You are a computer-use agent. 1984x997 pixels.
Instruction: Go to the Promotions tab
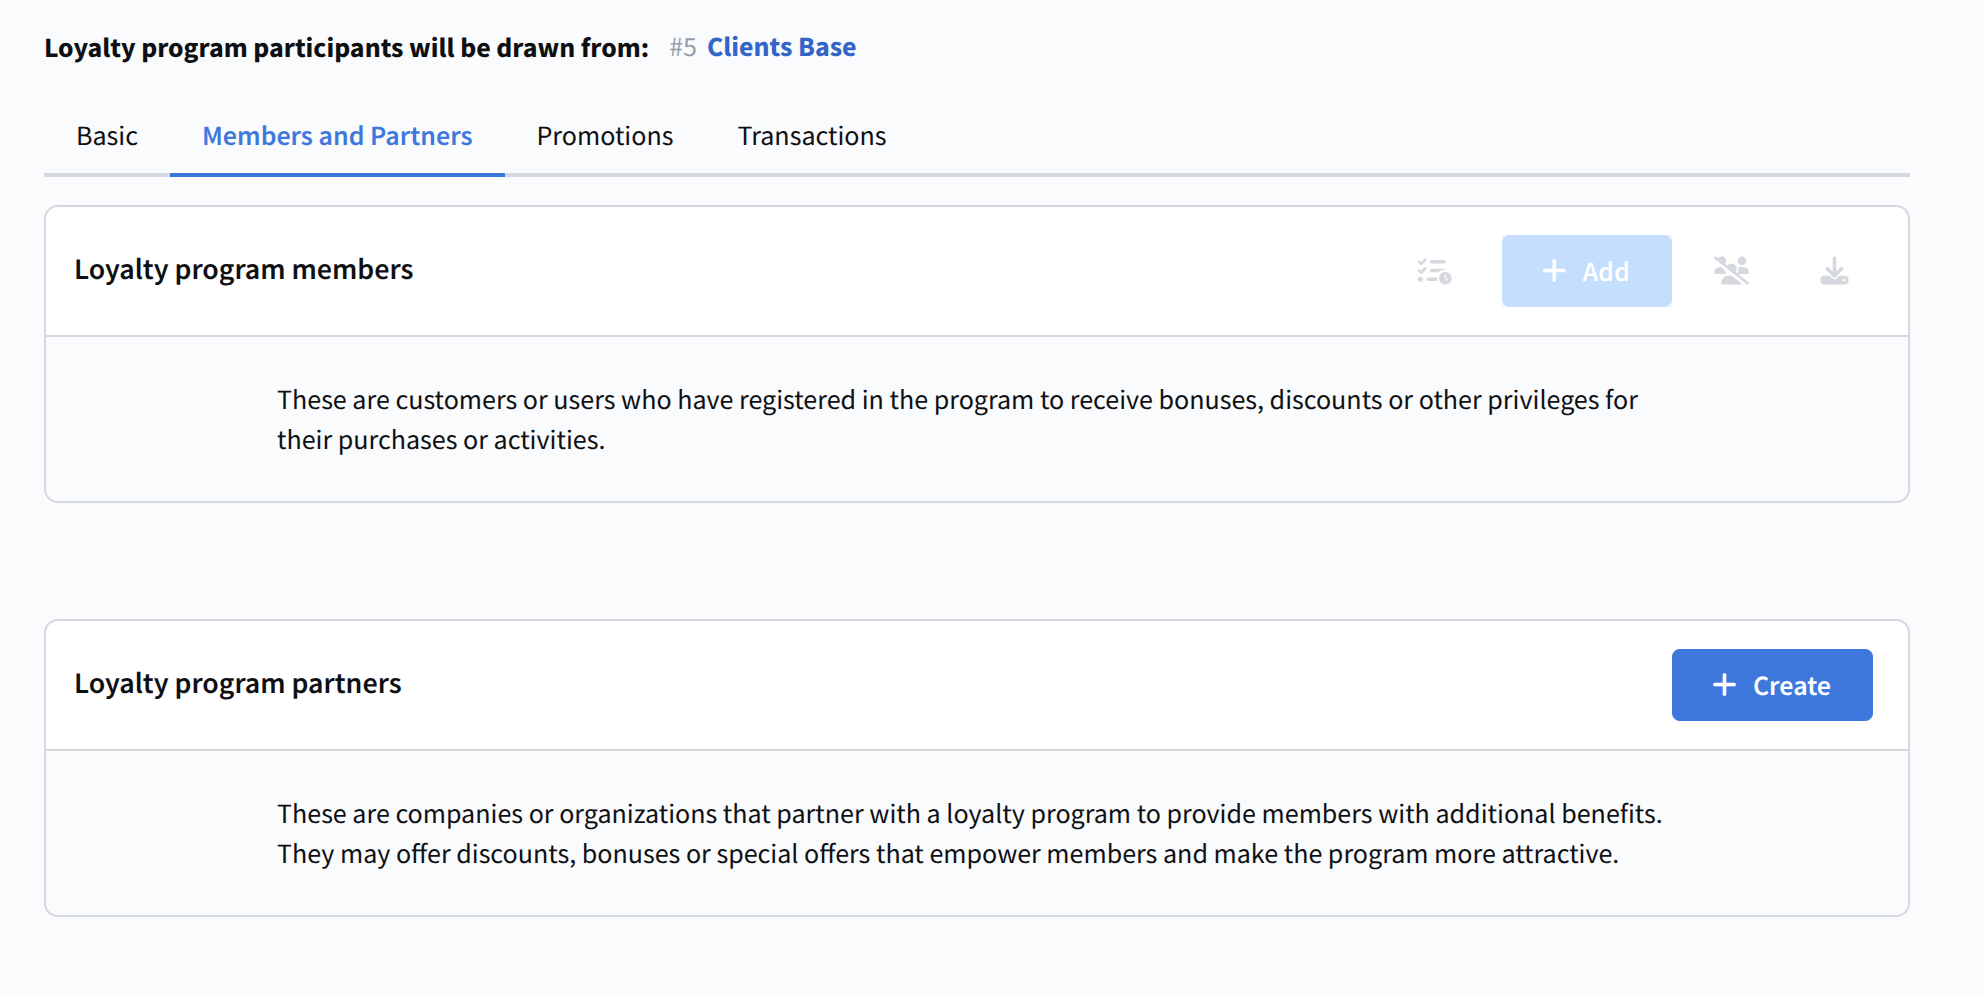[605, 136]
